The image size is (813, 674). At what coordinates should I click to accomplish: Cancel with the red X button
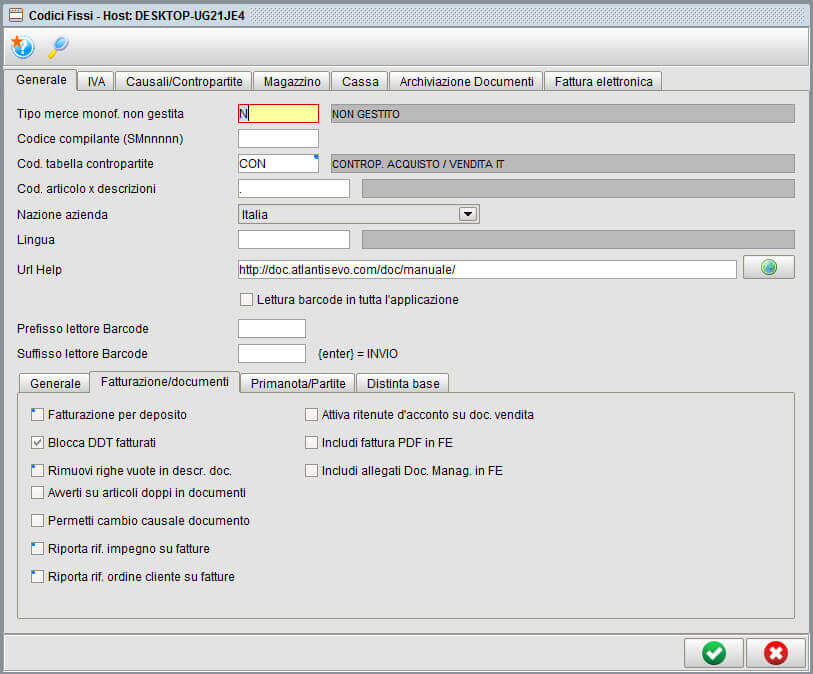coord(775,653)
